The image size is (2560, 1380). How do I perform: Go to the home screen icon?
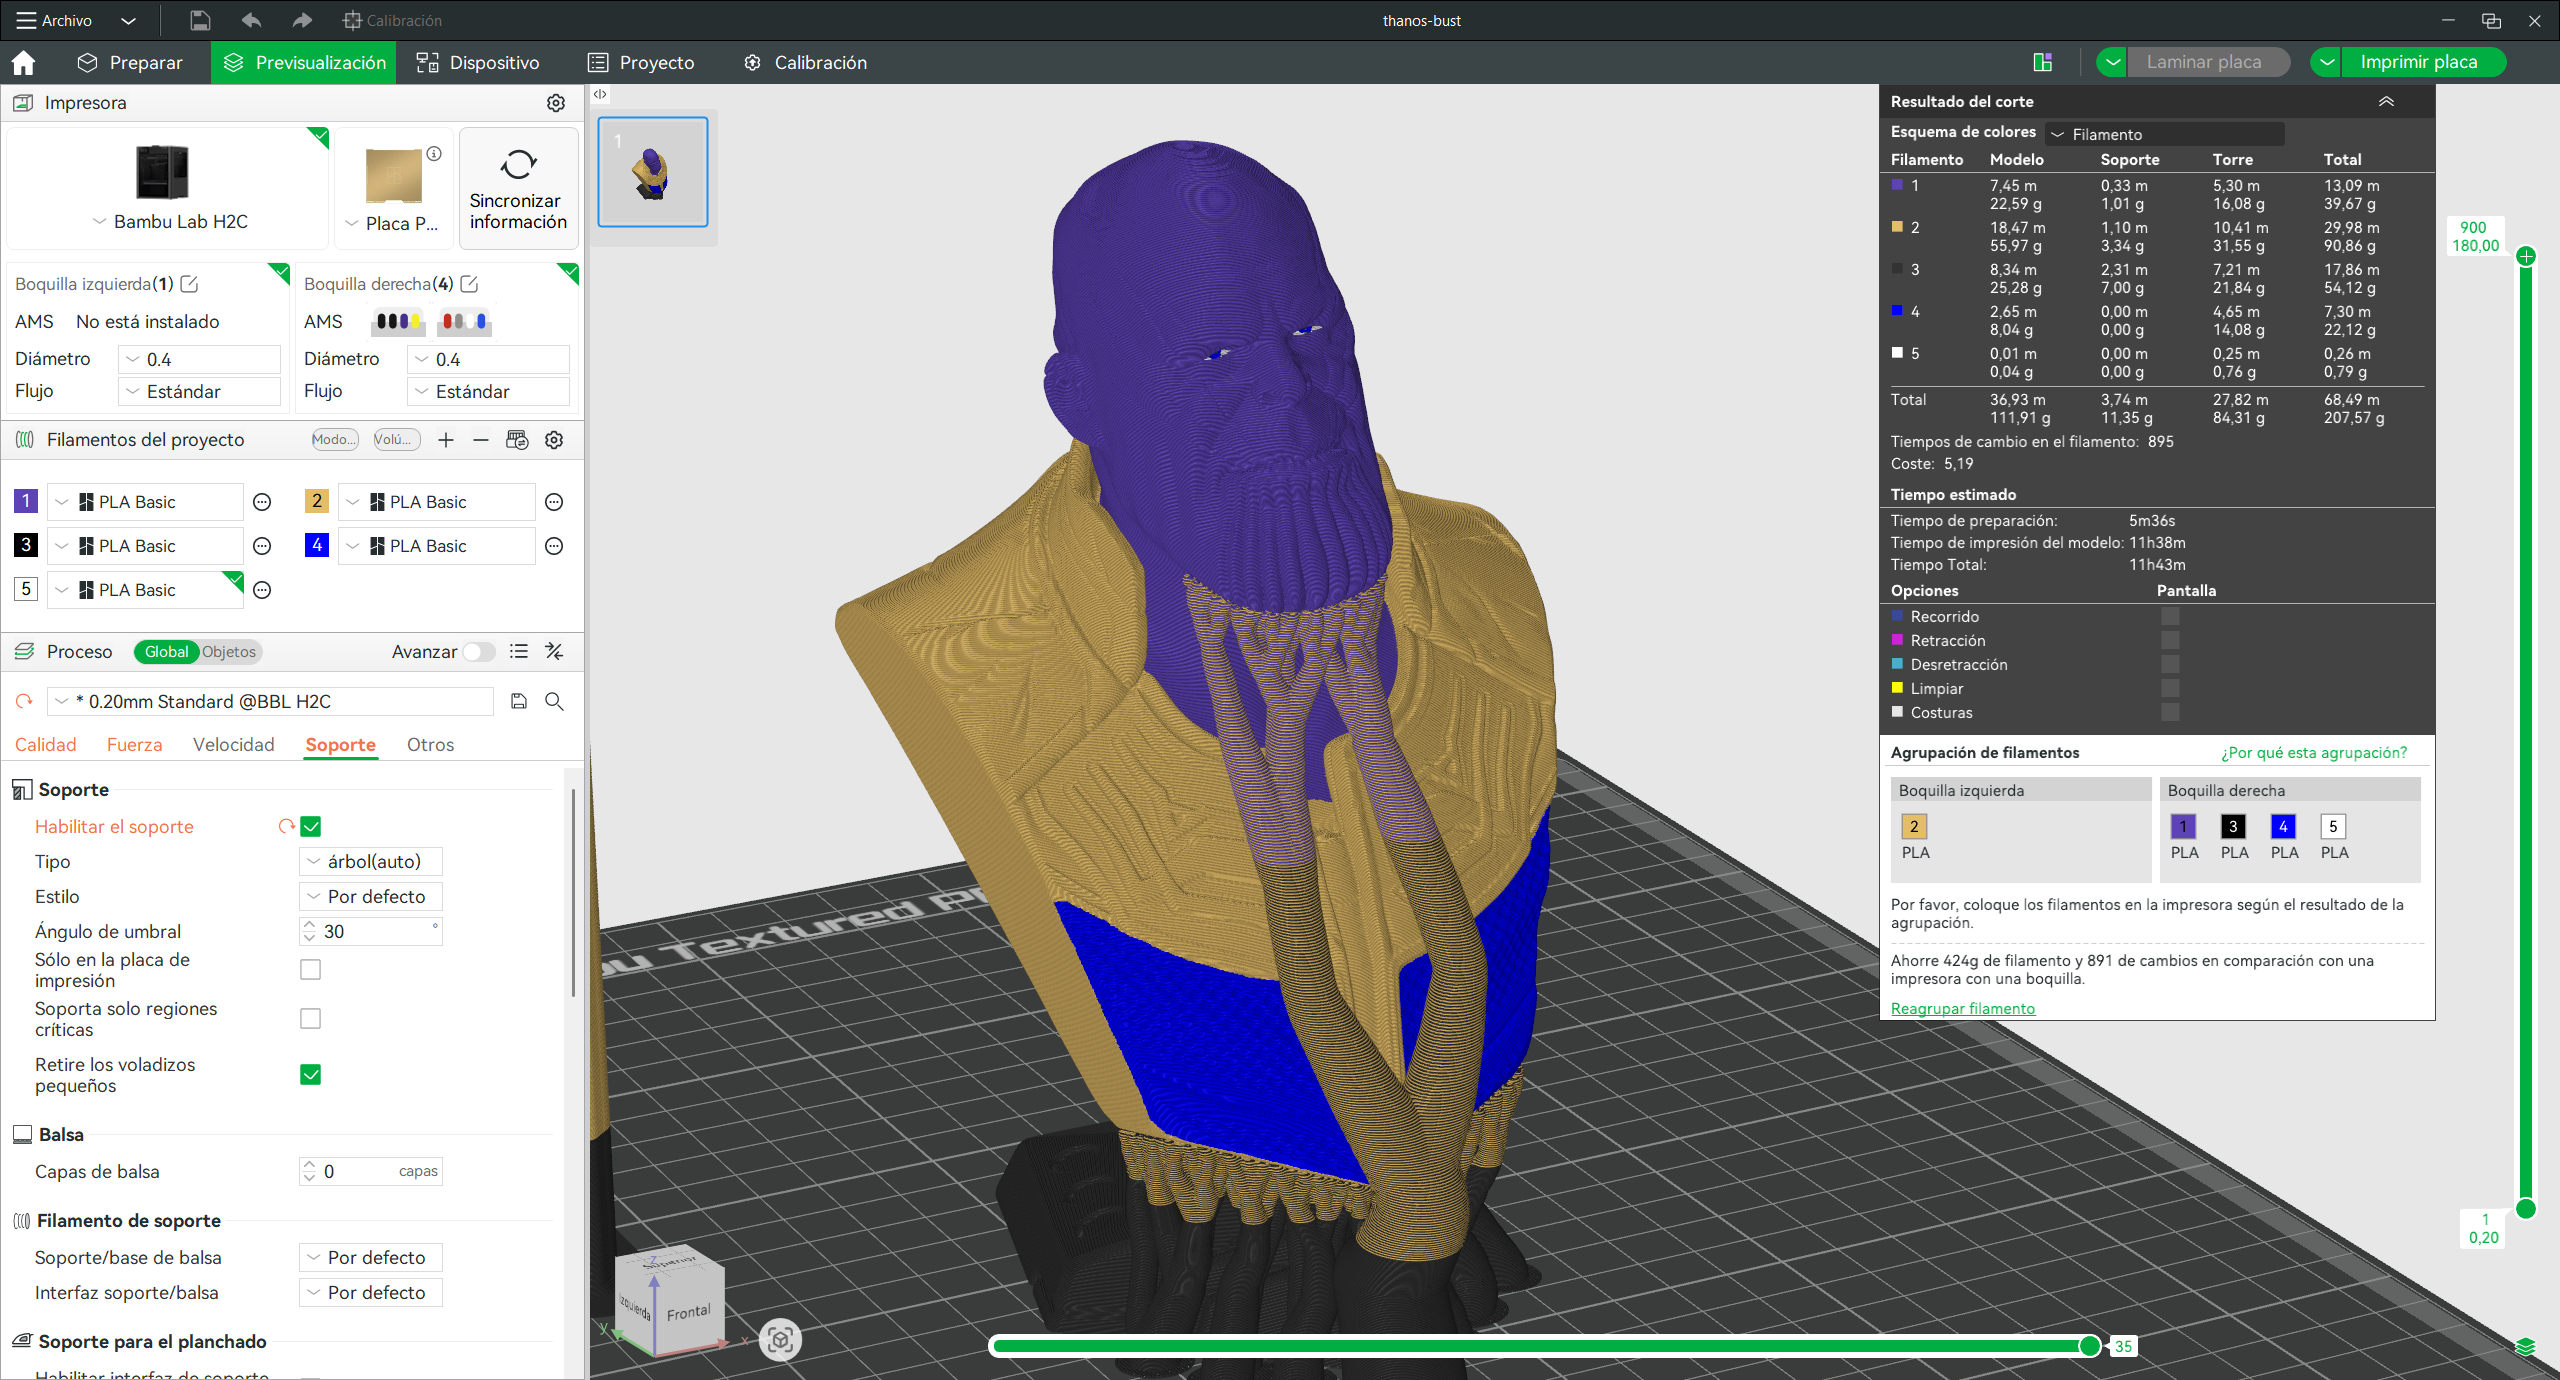pos(24,62)
